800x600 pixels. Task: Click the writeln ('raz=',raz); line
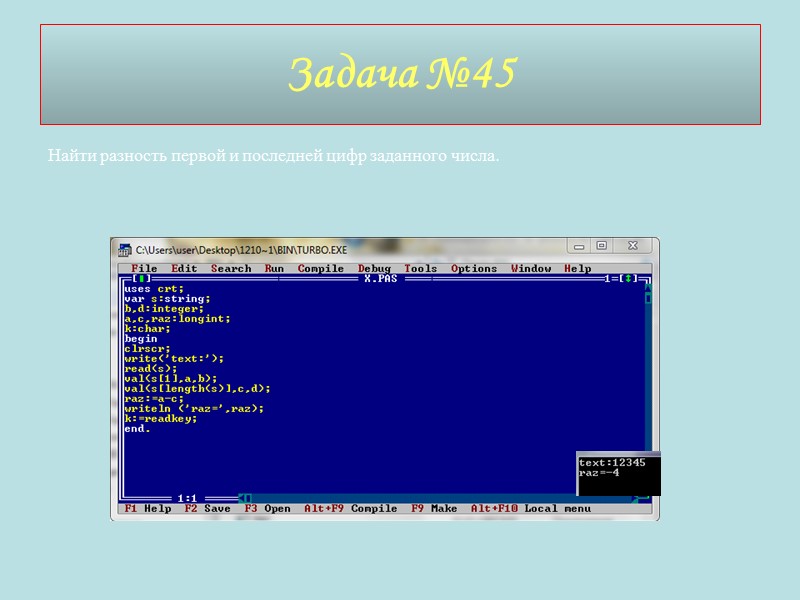(194, 409)
